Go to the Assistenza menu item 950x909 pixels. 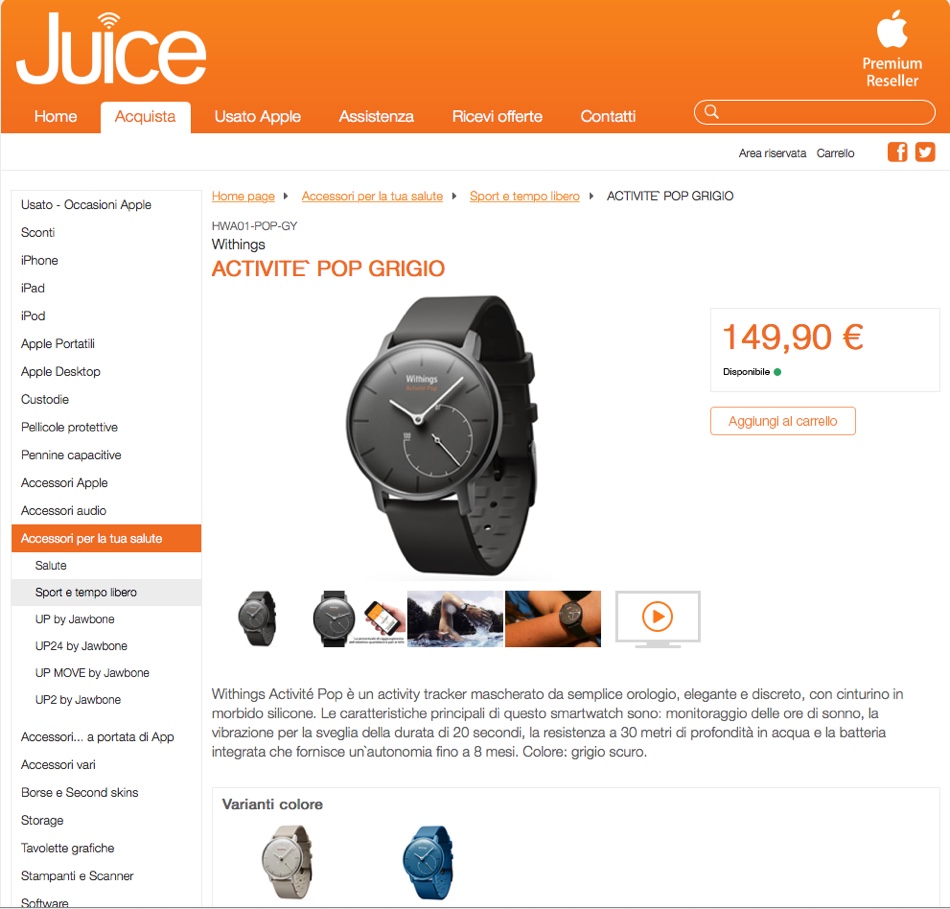coord(376,116)
